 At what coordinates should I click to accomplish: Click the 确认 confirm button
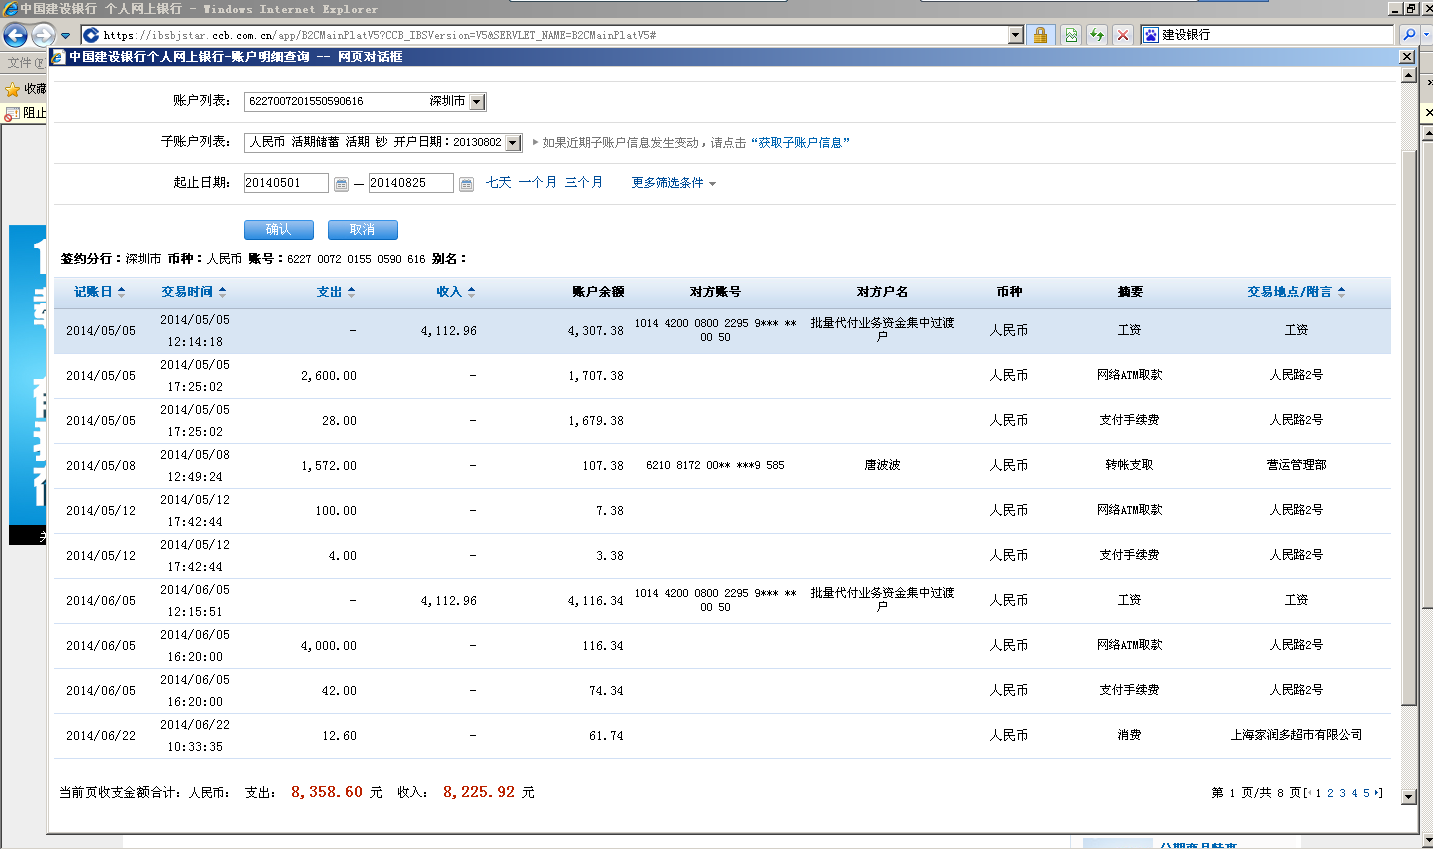(278, 230)
